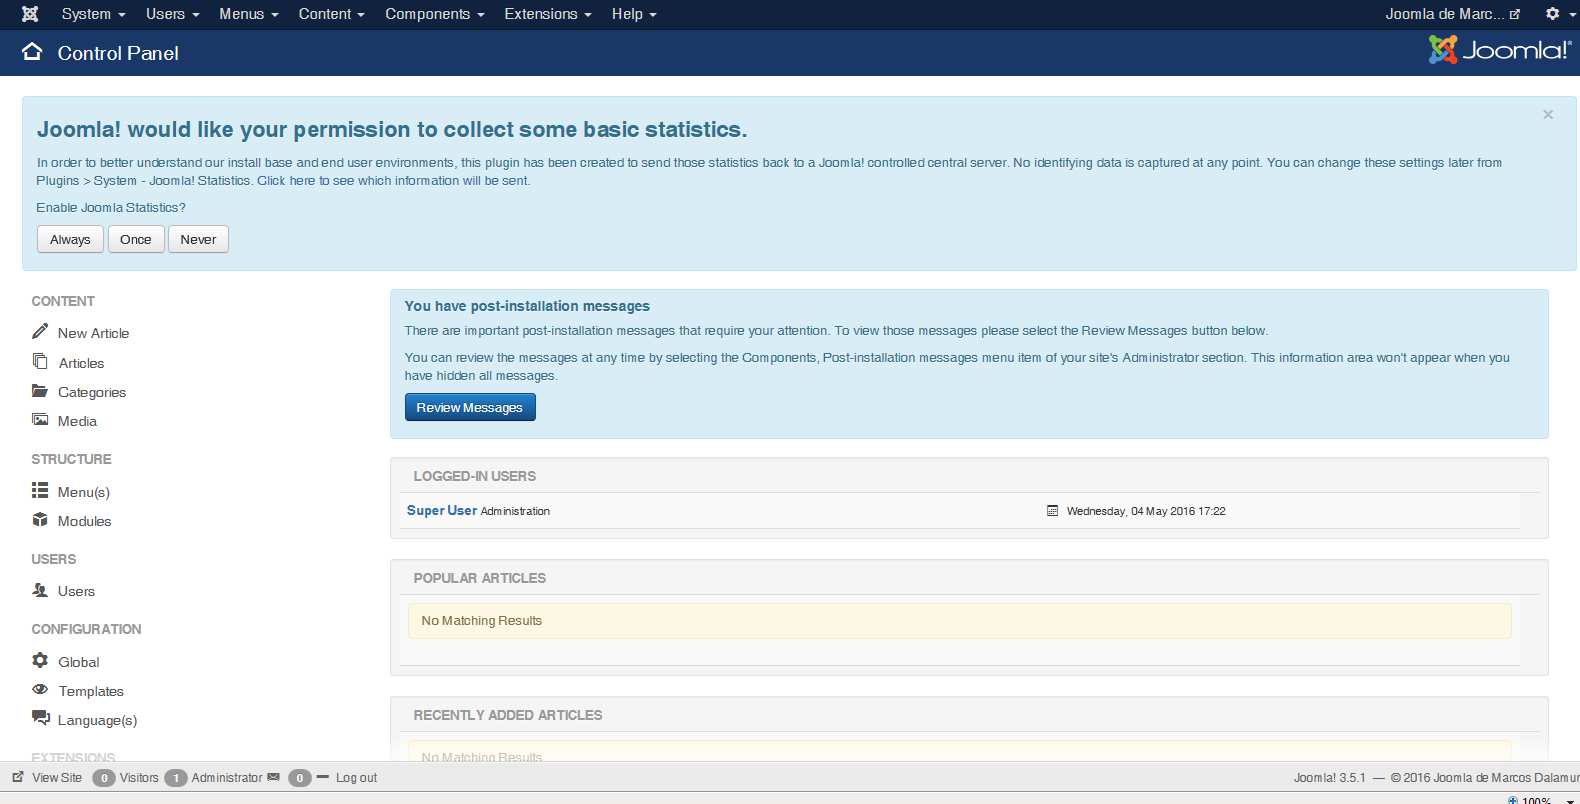Screen dimensions: 1580x804
Task: Click the external link icon by the site name
Action: pyautogui.click(x=1515, y=14)
